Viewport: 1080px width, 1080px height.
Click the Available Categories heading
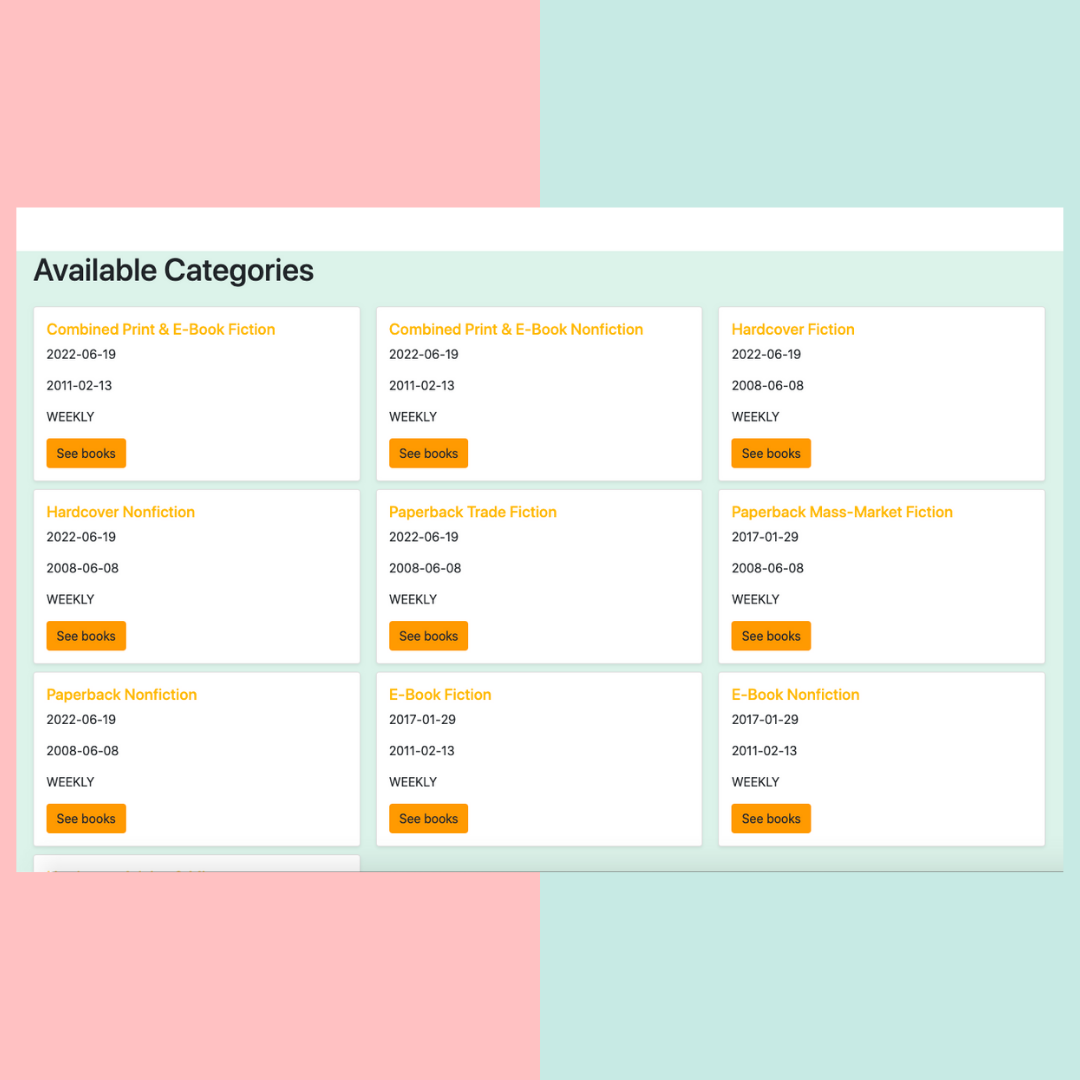[173, 270]
